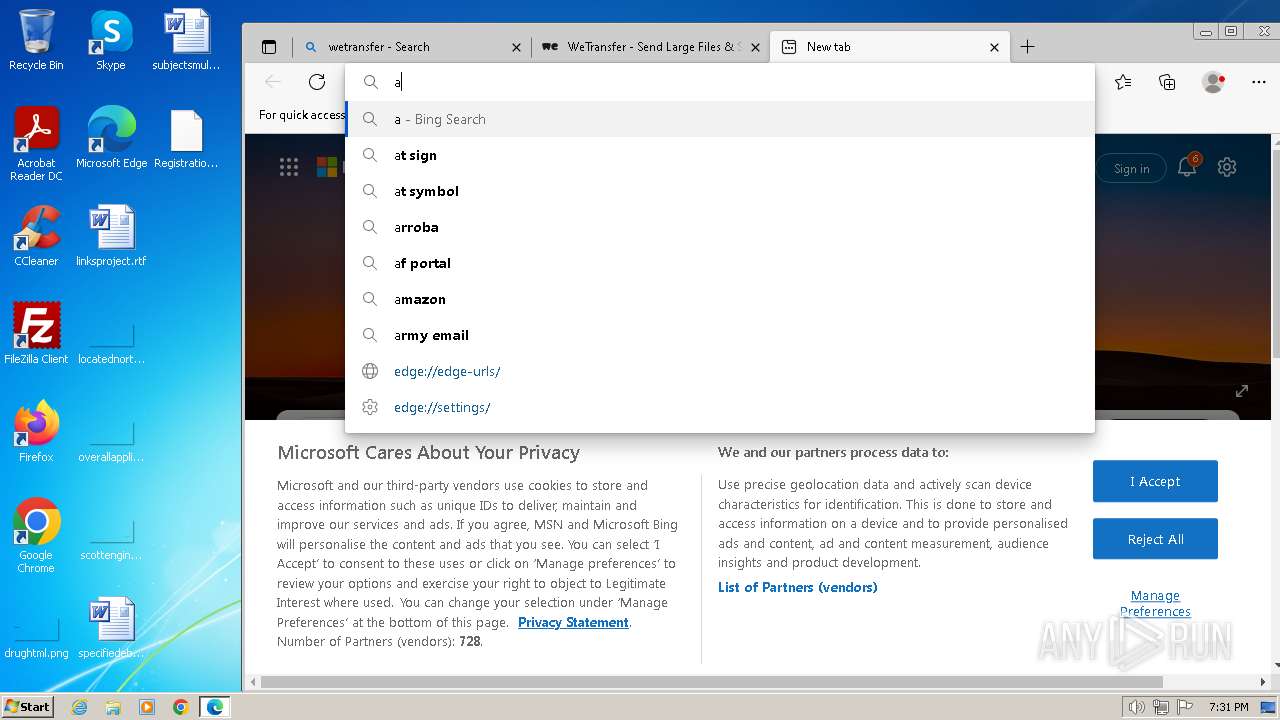The width and height of the screenshot is (1280, 720).
Task: Choose the 'army email' suggestion
Action: coord(720,335)
